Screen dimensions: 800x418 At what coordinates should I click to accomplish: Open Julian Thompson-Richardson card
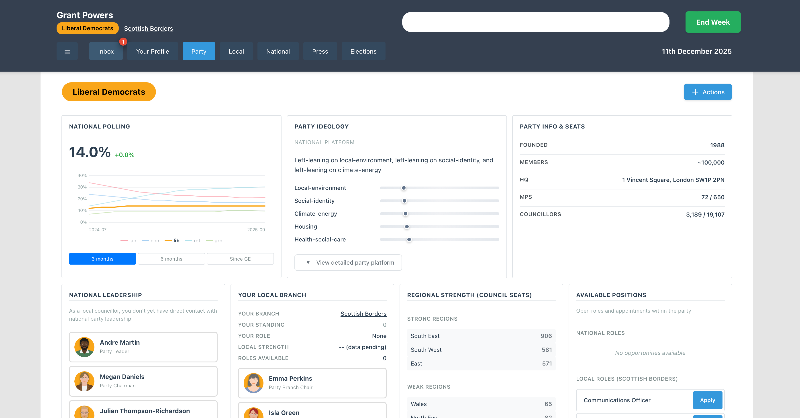coord(143,409)
